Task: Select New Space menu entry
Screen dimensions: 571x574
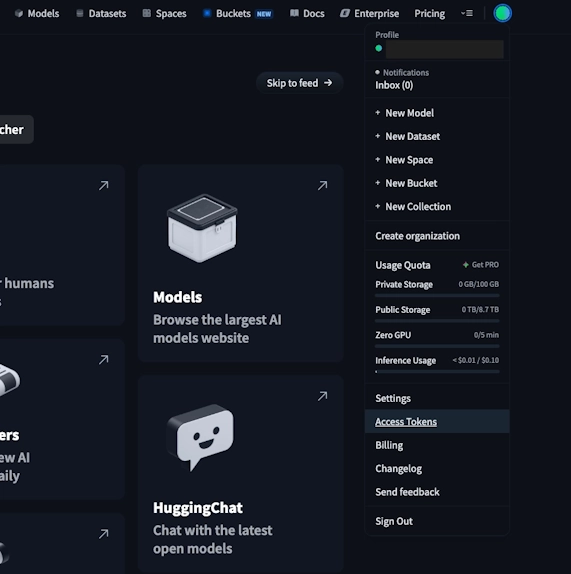Action: click(437, 160)
